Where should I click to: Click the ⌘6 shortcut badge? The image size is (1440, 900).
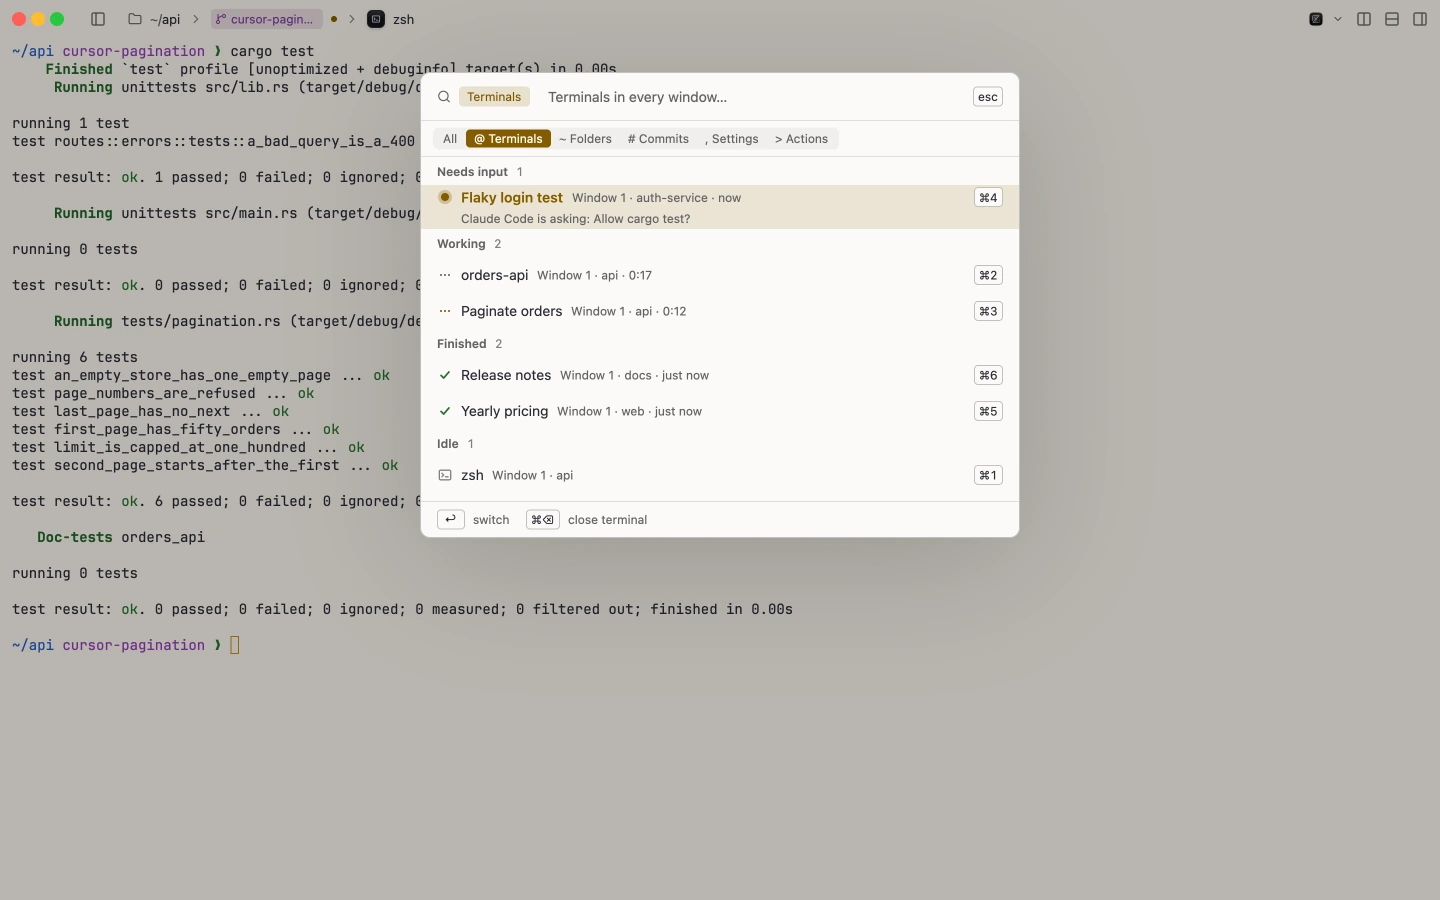click(x=988, y=375)
